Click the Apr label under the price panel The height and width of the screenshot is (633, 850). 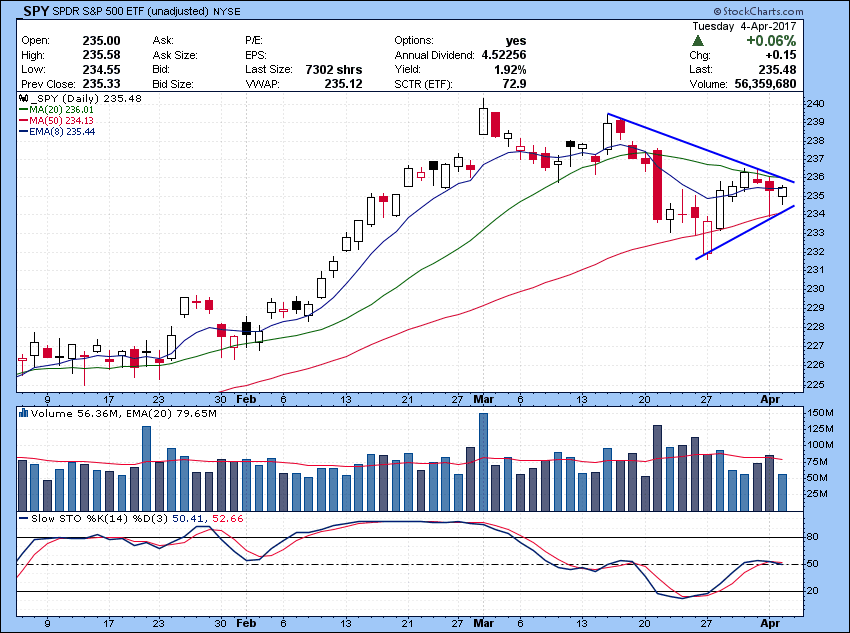[770, 399]
